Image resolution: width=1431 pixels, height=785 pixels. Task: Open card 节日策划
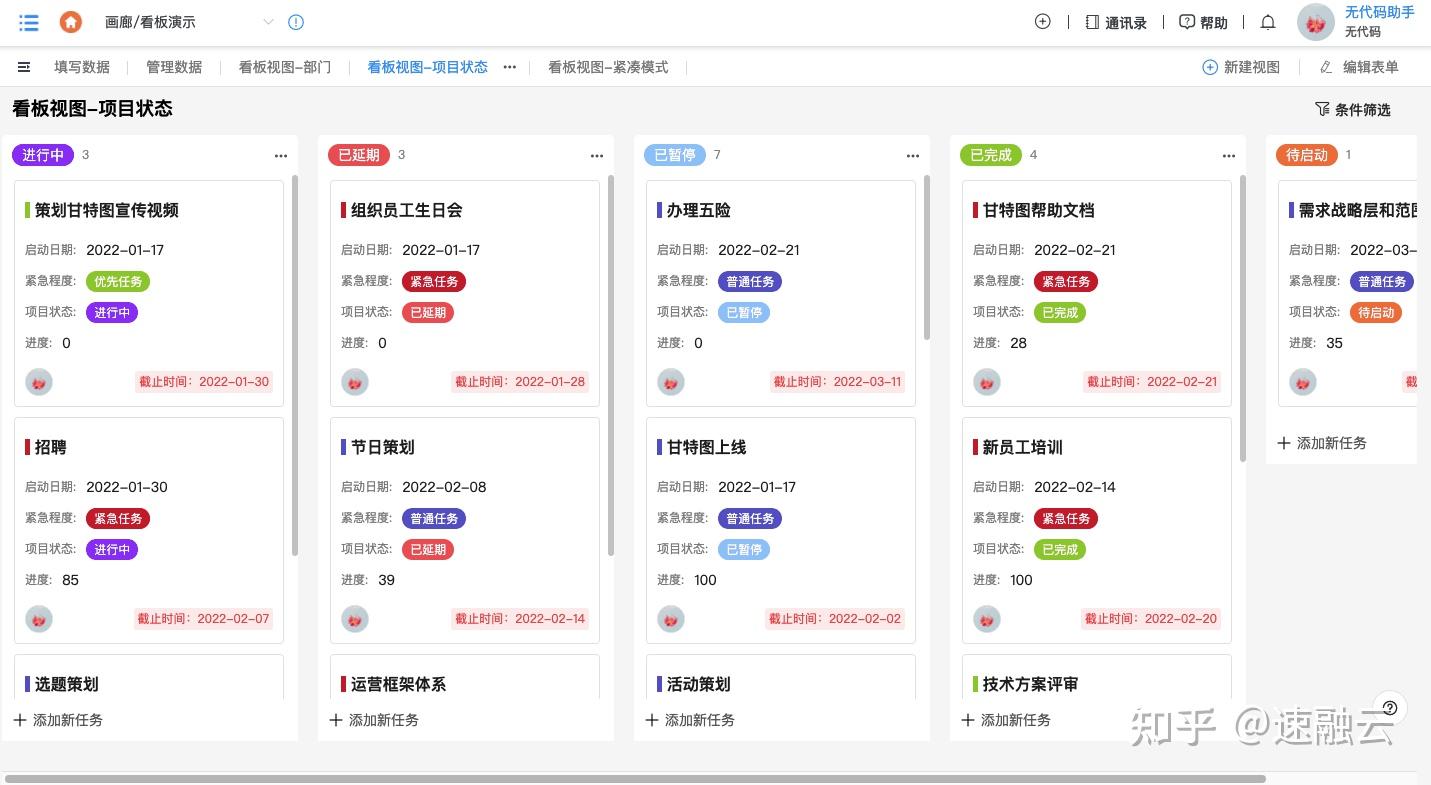pos(465,530)
